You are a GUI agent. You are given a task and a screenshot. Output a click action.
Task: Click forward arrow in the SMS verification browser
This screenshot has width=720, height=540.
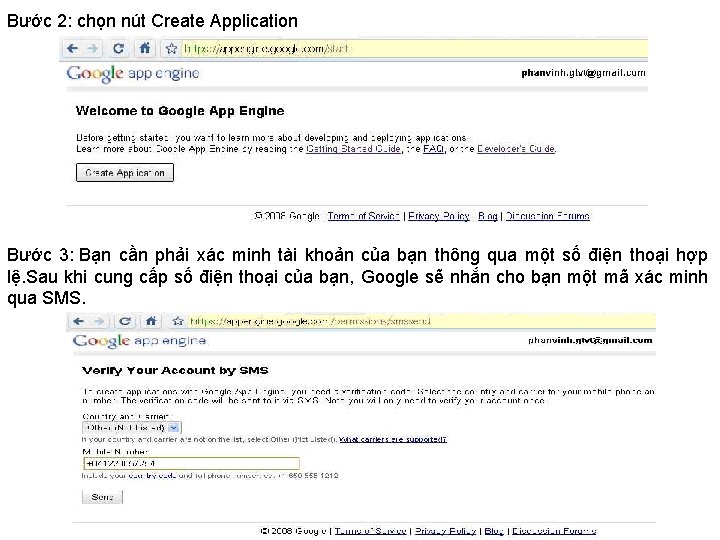coord(99,321)
